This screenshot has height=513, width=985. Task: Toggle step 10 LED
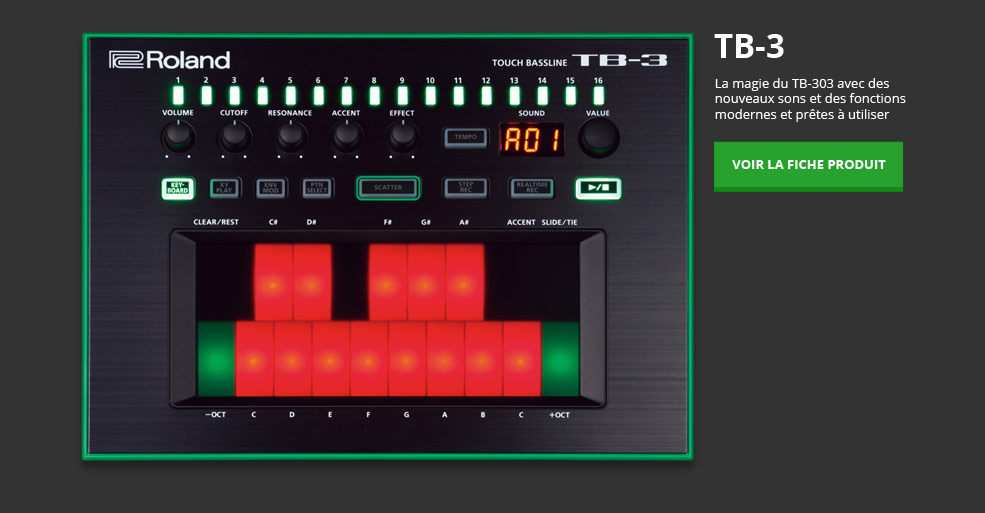(430, 95)
